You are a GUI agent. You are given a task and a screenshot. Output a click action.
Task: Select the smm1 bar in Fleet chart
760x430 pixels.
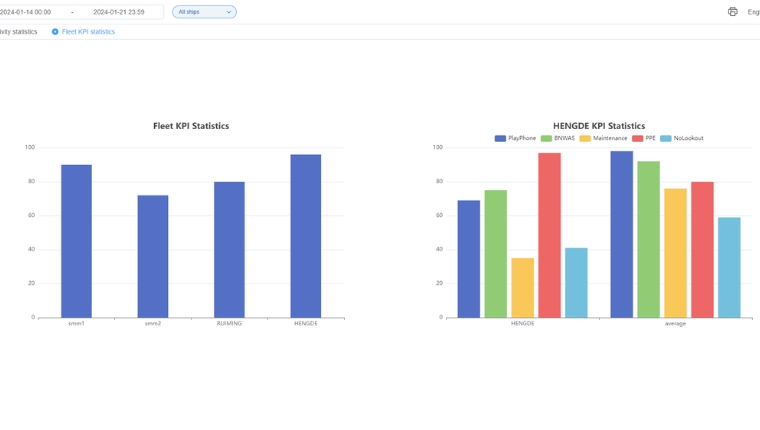click(x=76, y=241)
